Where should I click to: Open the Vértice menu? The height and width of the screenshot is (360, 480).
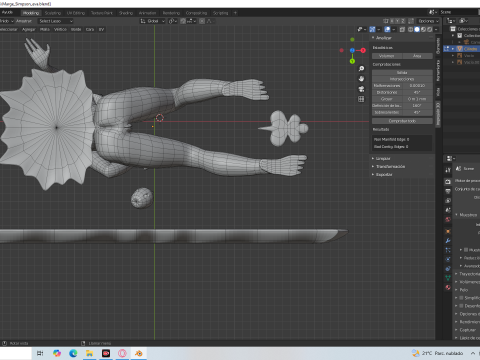(60, 29)
